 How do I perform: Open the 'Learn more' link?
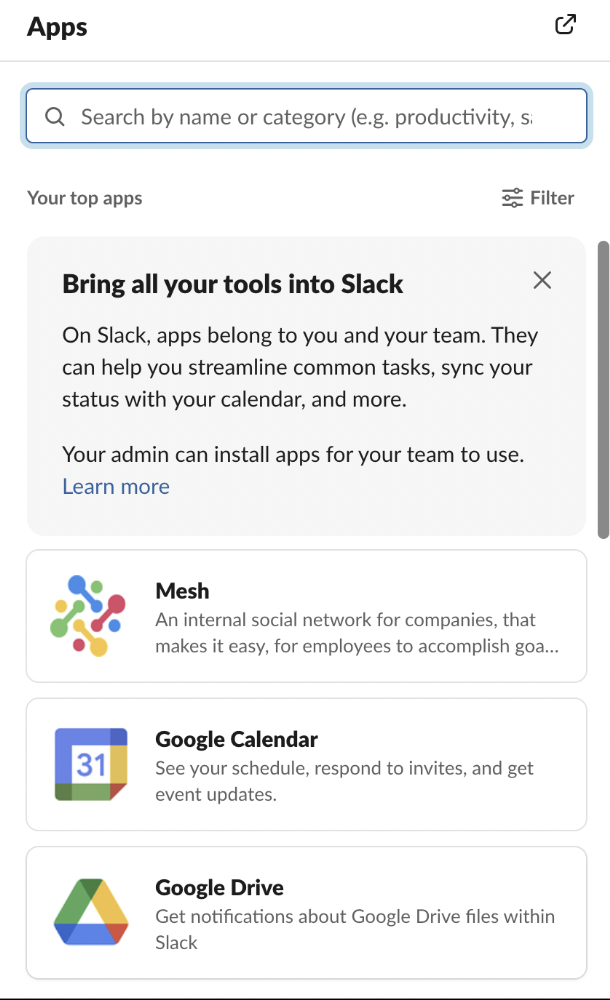click(115, 486)
